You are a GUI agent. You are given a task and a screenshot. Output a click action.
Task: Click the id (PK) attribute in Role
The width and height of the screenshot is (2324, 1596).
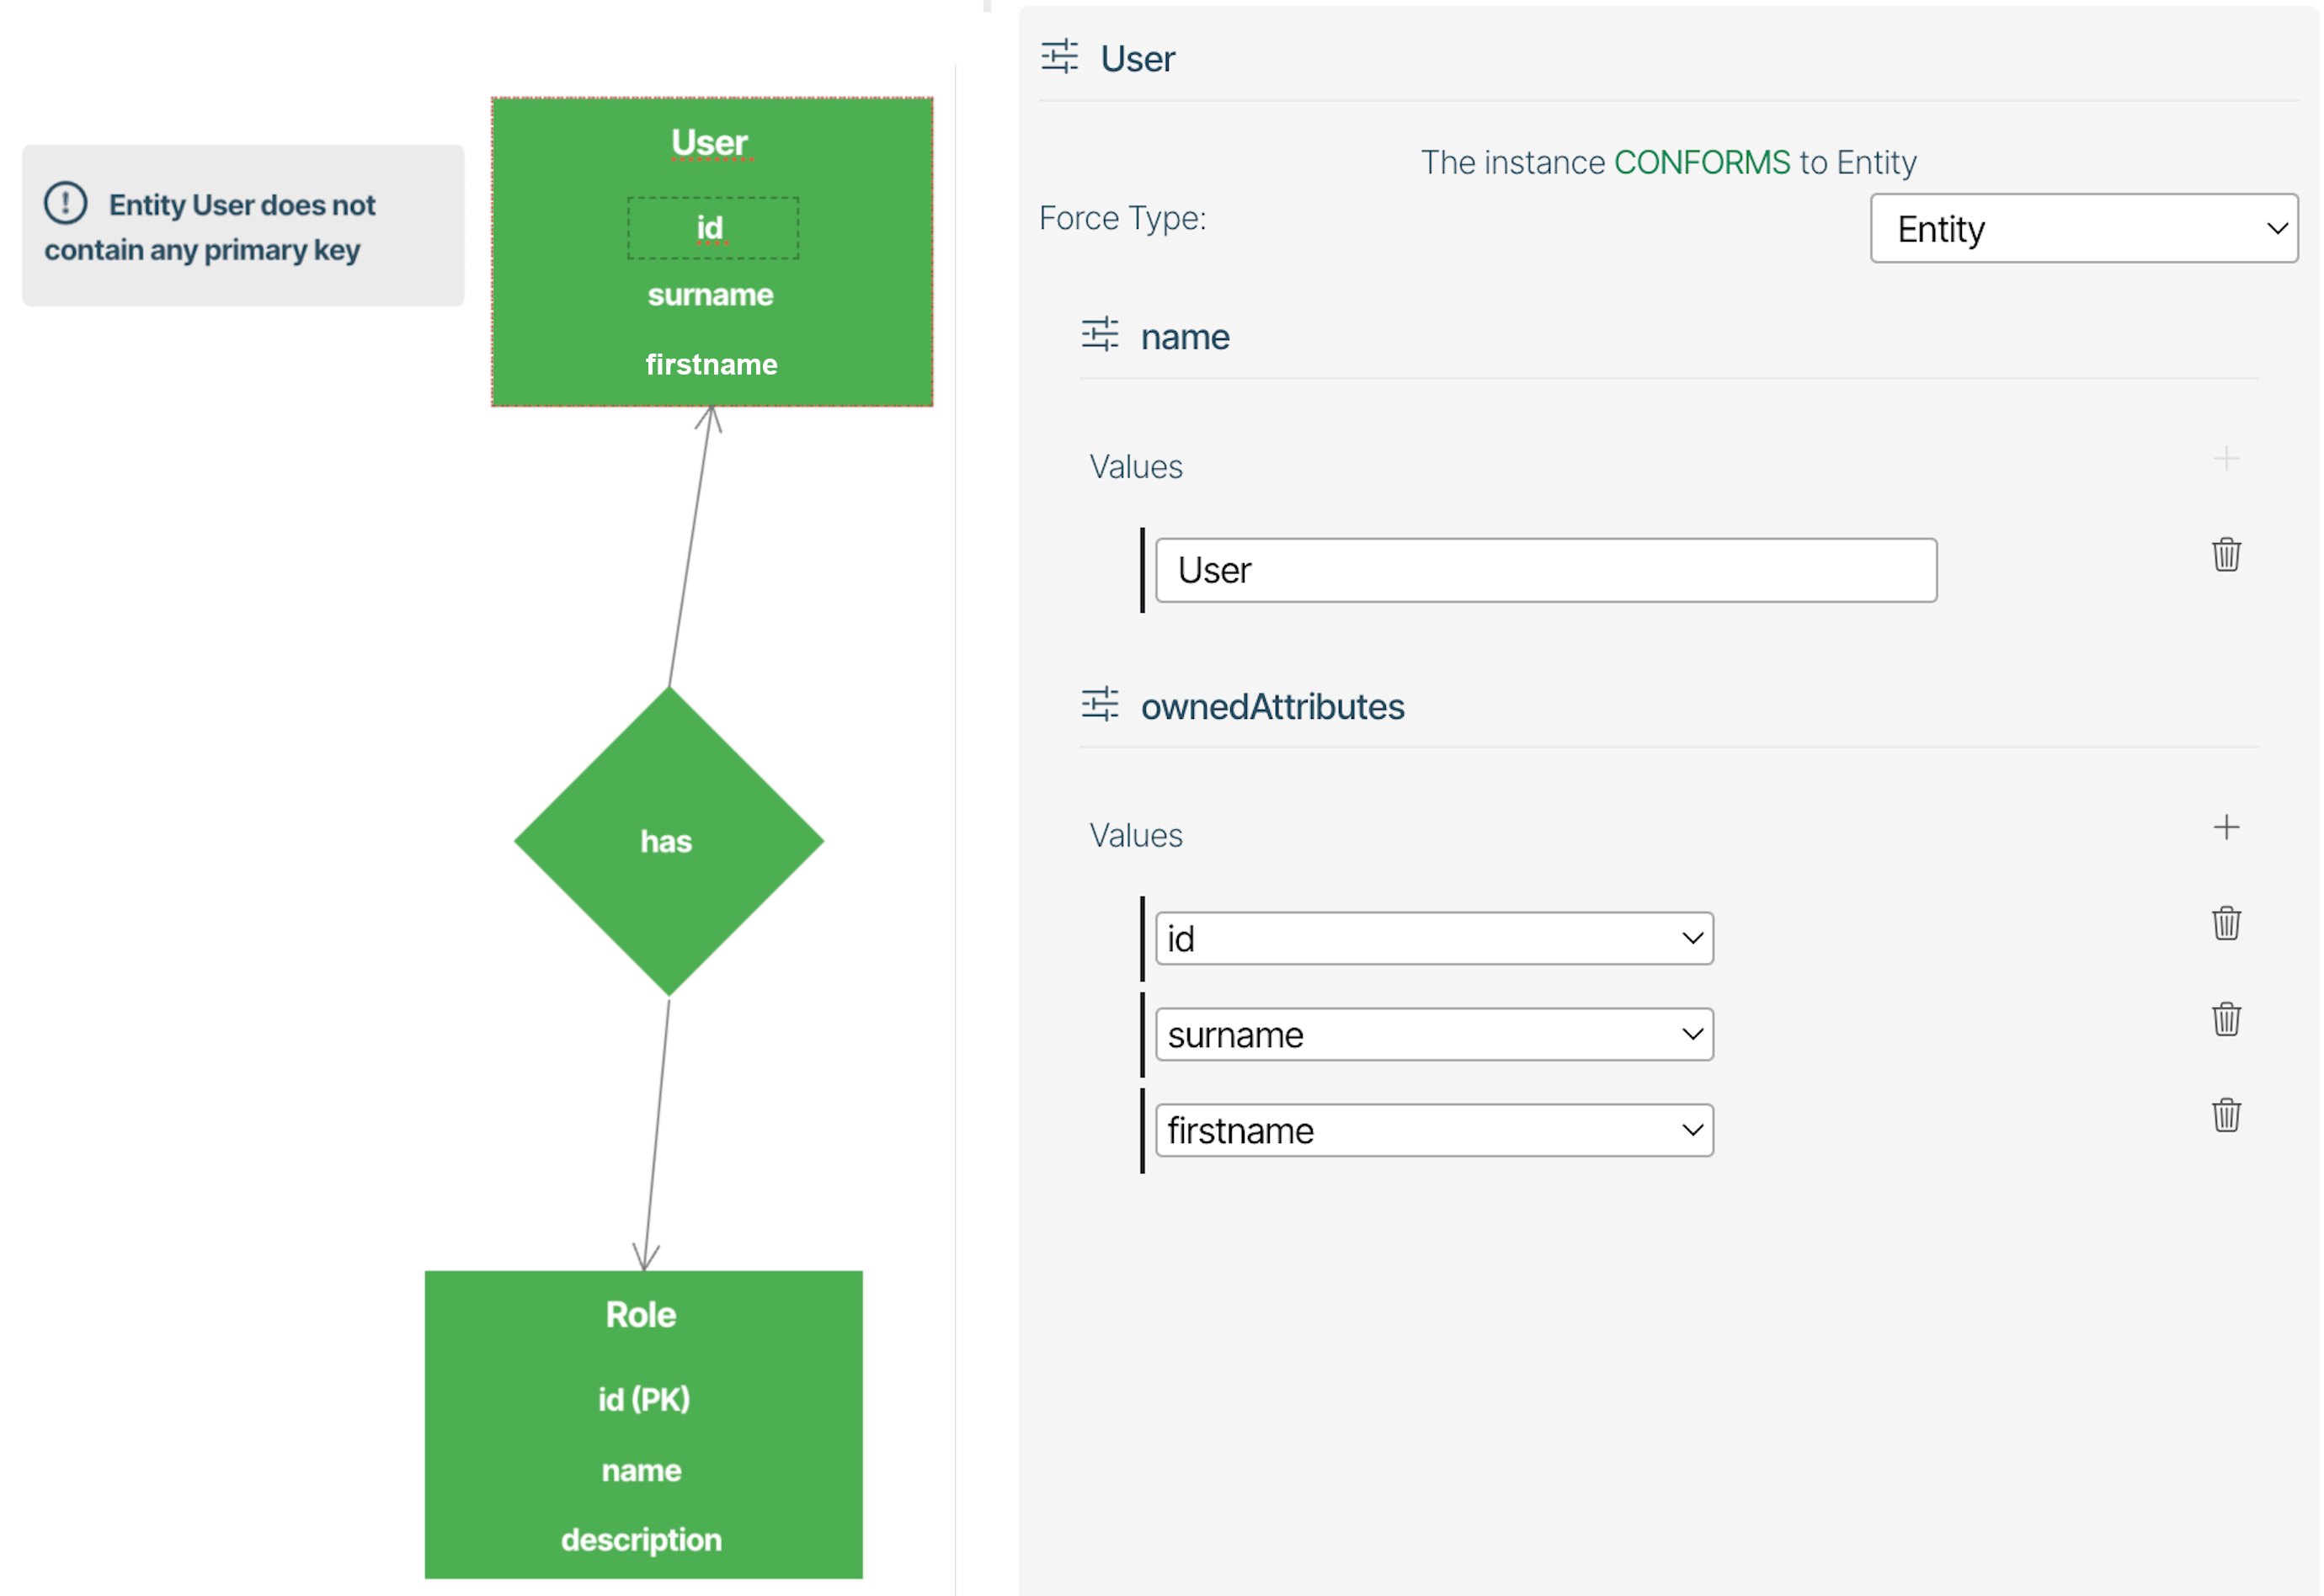(x=645, y=1401)
